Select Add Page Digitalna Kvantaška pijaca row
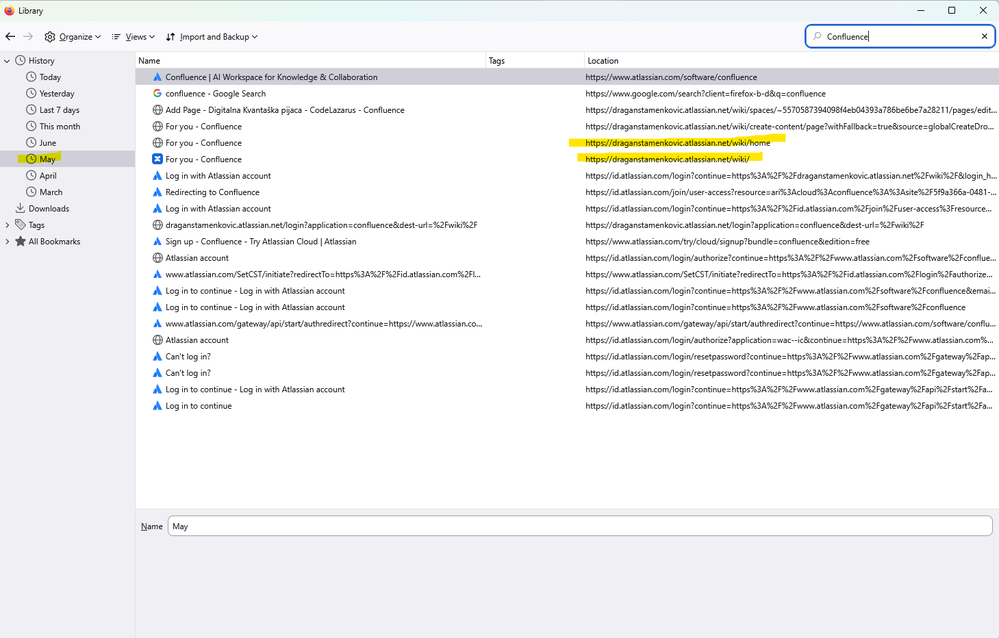This screenshot has width=999, height=638. click(x=567, y=110)
